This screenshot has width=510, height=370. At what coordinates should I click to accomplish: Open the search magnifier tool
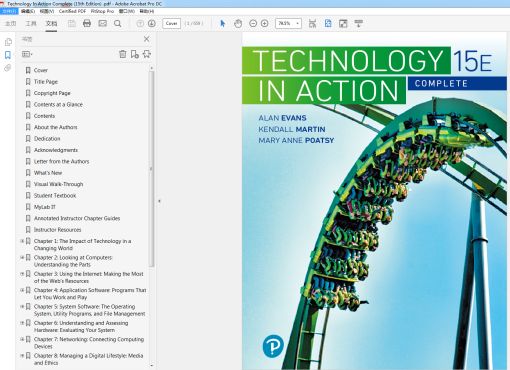pos(118,23)
